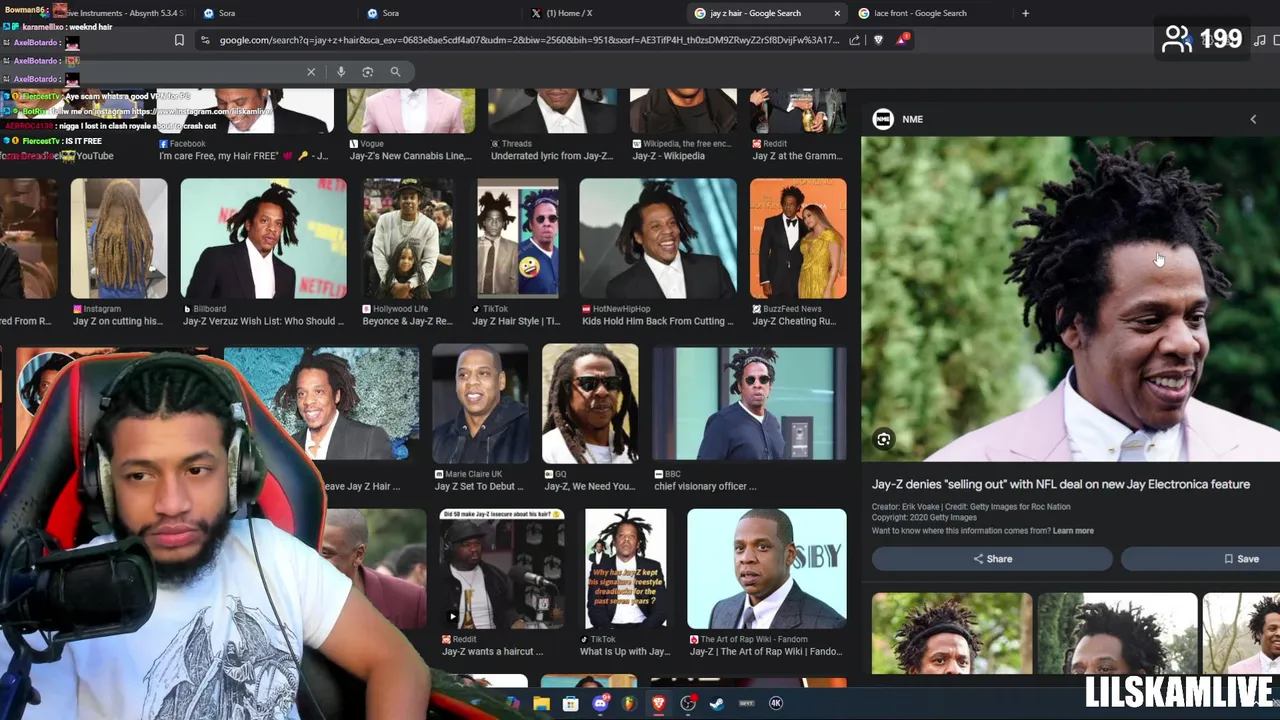The height and width of the screenshot is (720, 1280).
Task: Open FL Studio from the taskbar
Action: 629,703
